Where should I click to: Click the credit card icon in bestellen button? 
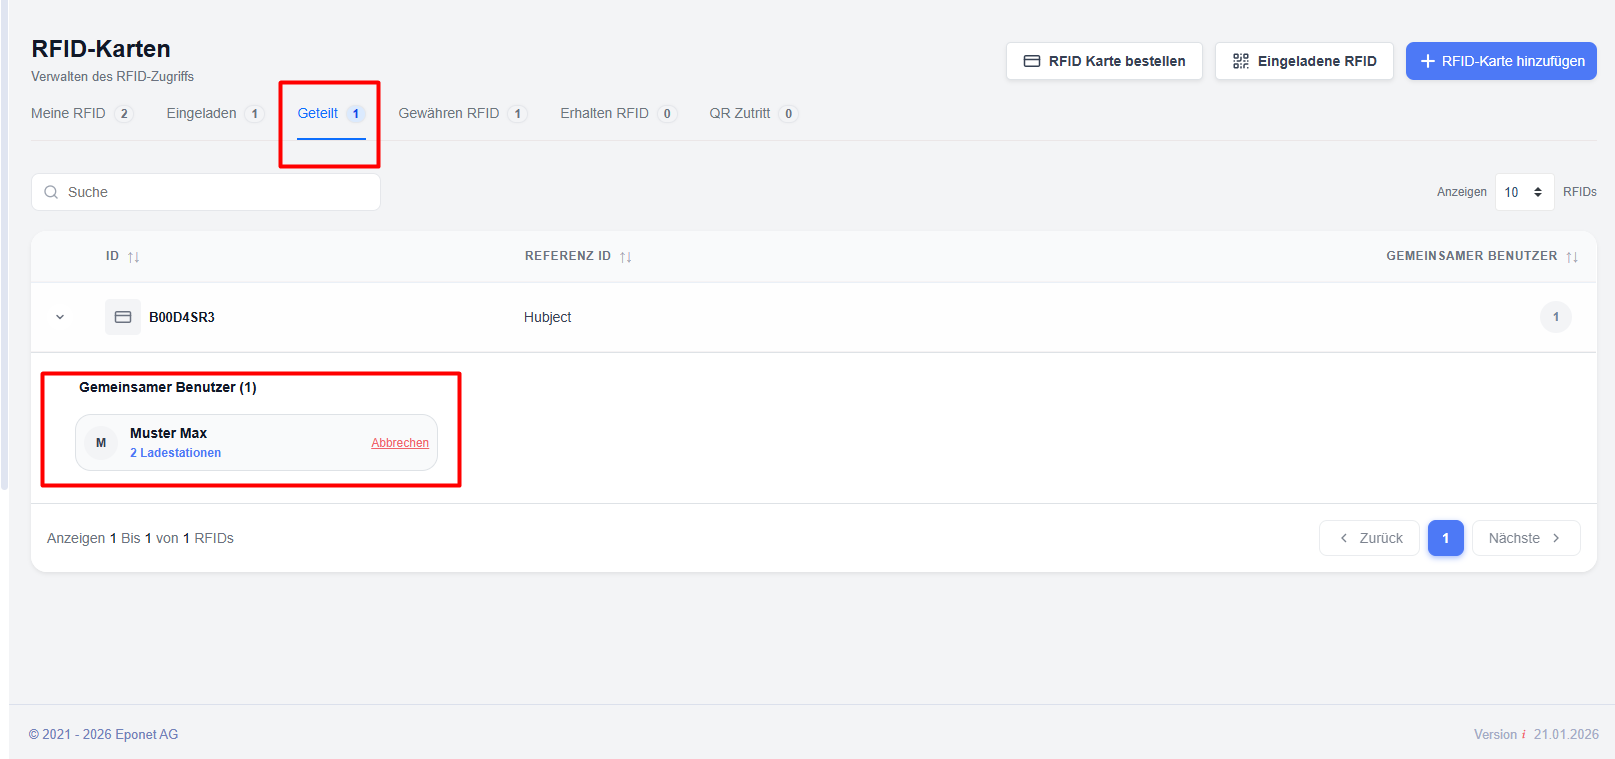(1032, 61)
